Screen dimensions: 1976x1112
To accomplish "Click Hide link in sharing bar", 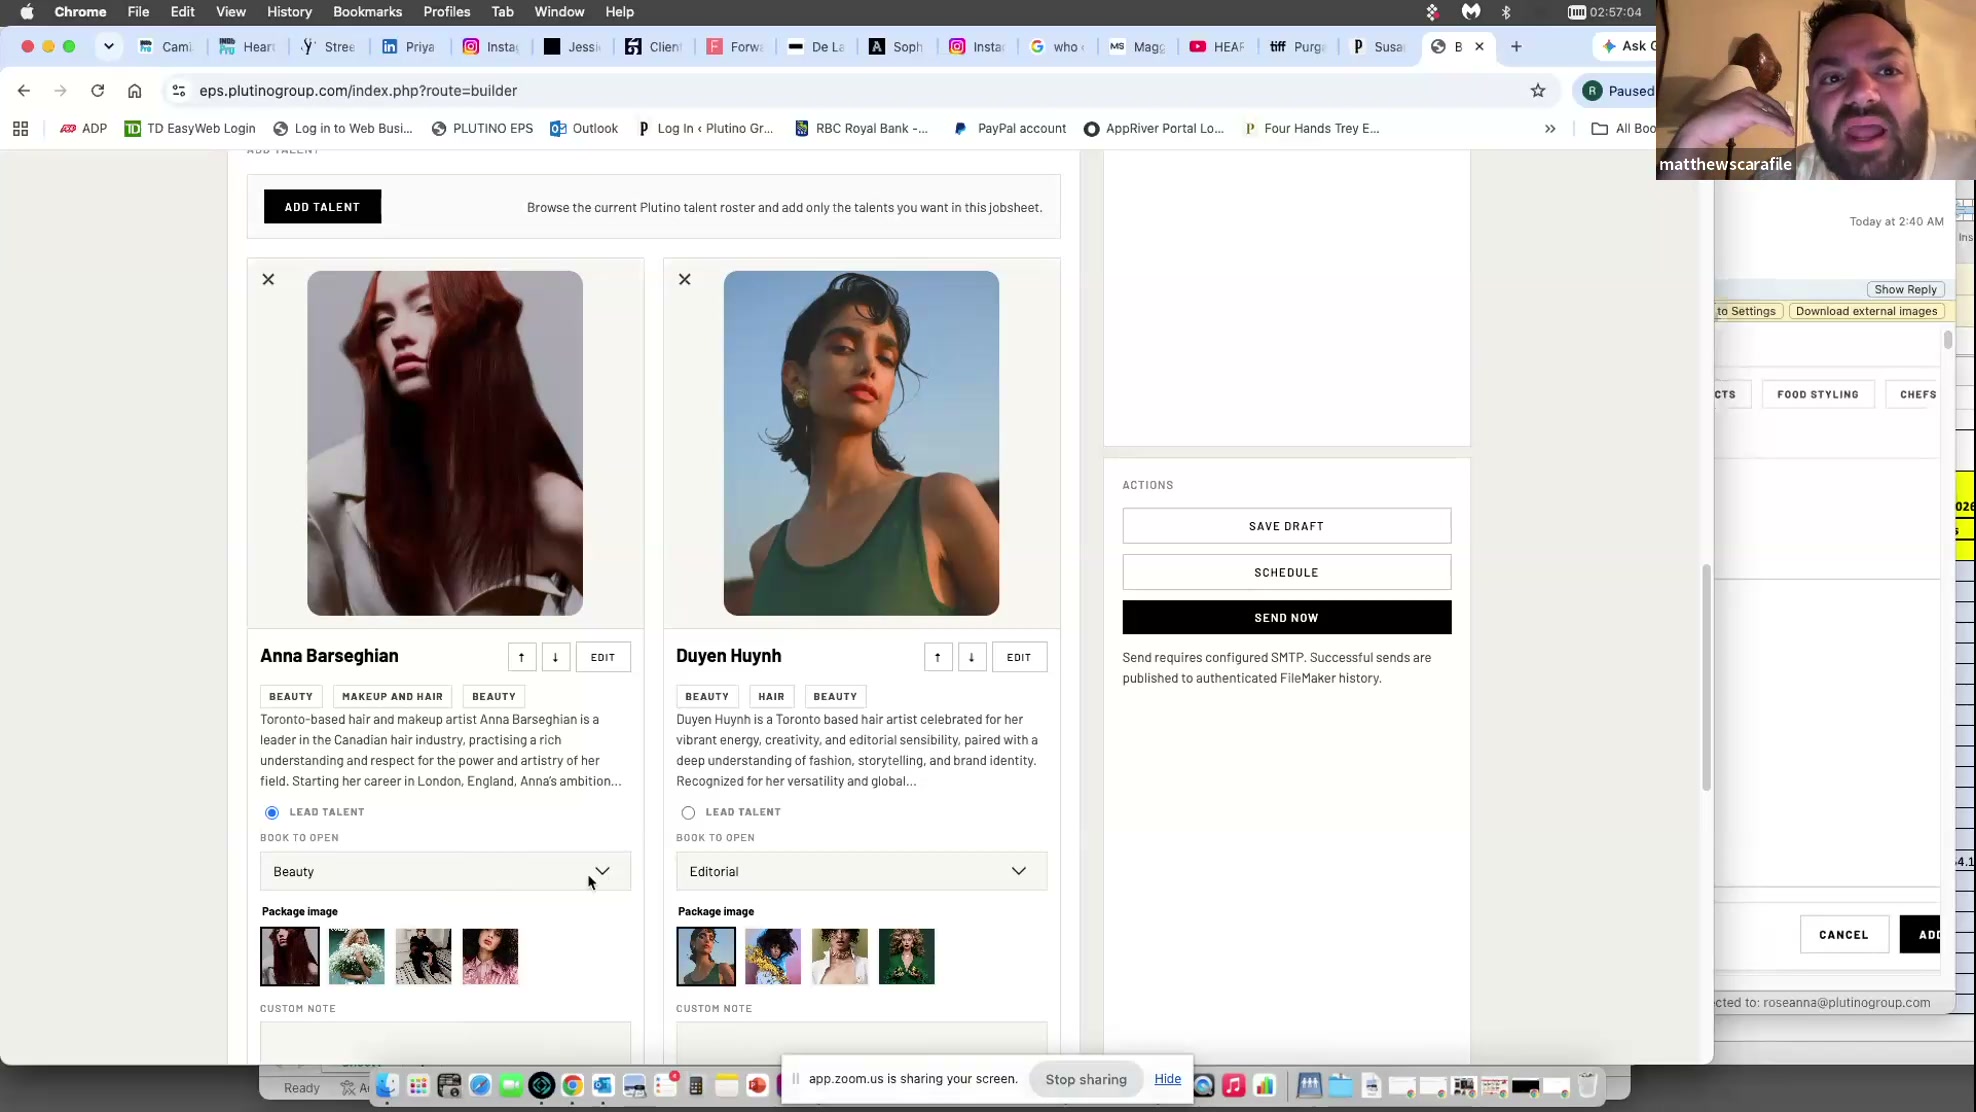I will coord(1167,1079).
